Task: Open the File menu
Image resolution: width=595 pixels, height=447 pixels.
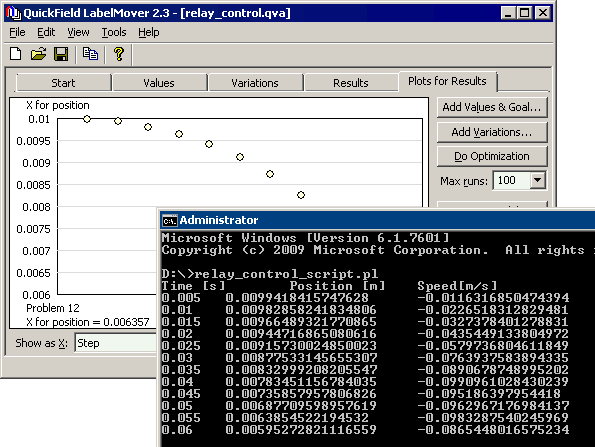Action: point(17,33)
